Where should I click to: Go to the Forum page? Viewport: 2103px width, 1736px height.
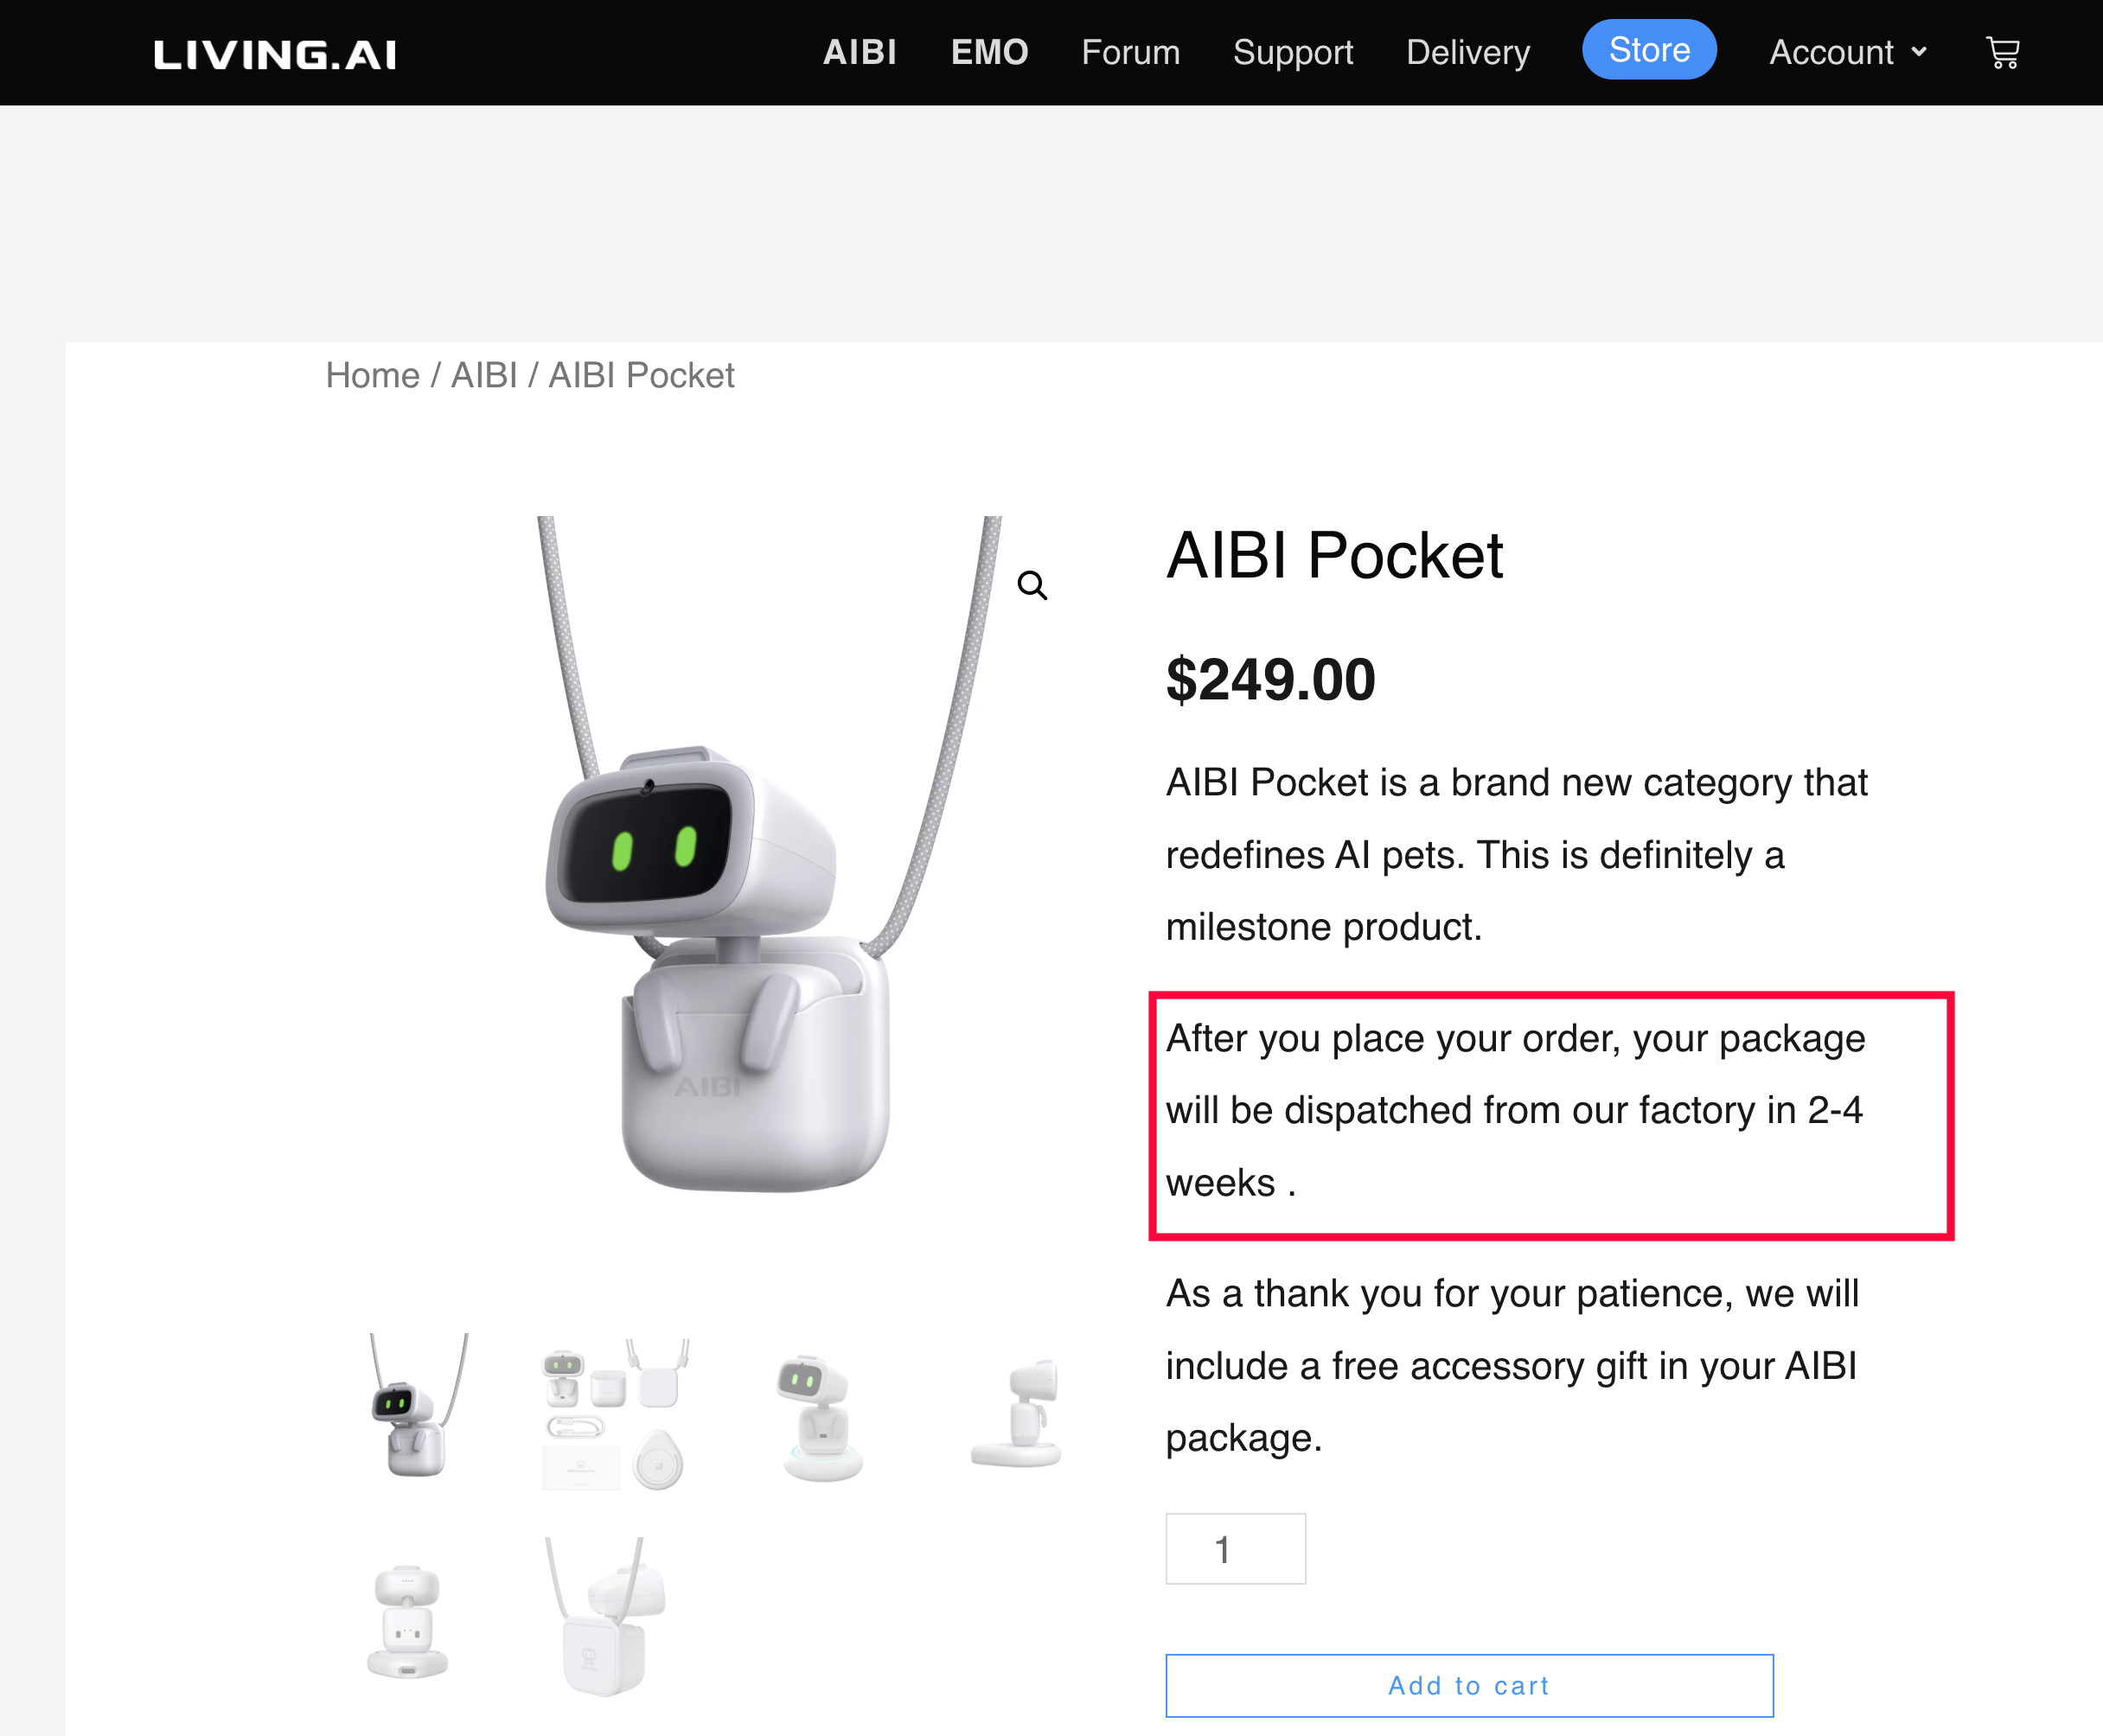pos(1130,52)
